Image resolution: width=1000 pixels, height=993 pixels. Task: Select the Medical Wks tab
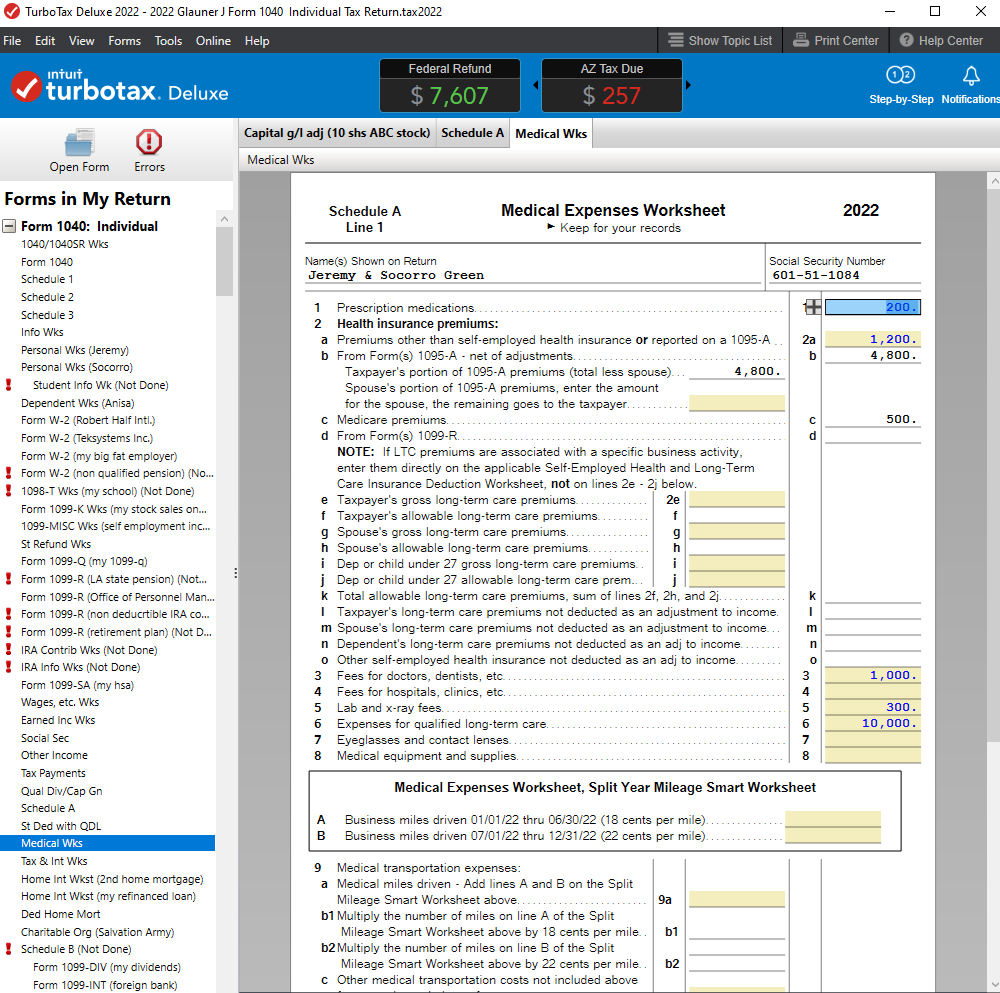(x=551, y=134)
